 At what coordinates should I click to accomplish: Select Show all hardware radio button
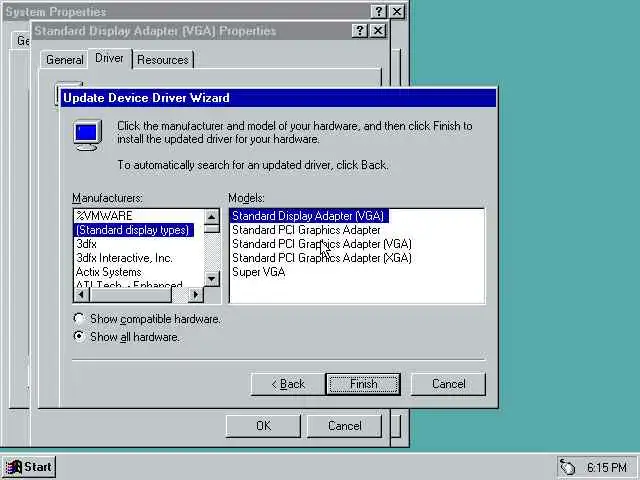[x=79, y=337]
